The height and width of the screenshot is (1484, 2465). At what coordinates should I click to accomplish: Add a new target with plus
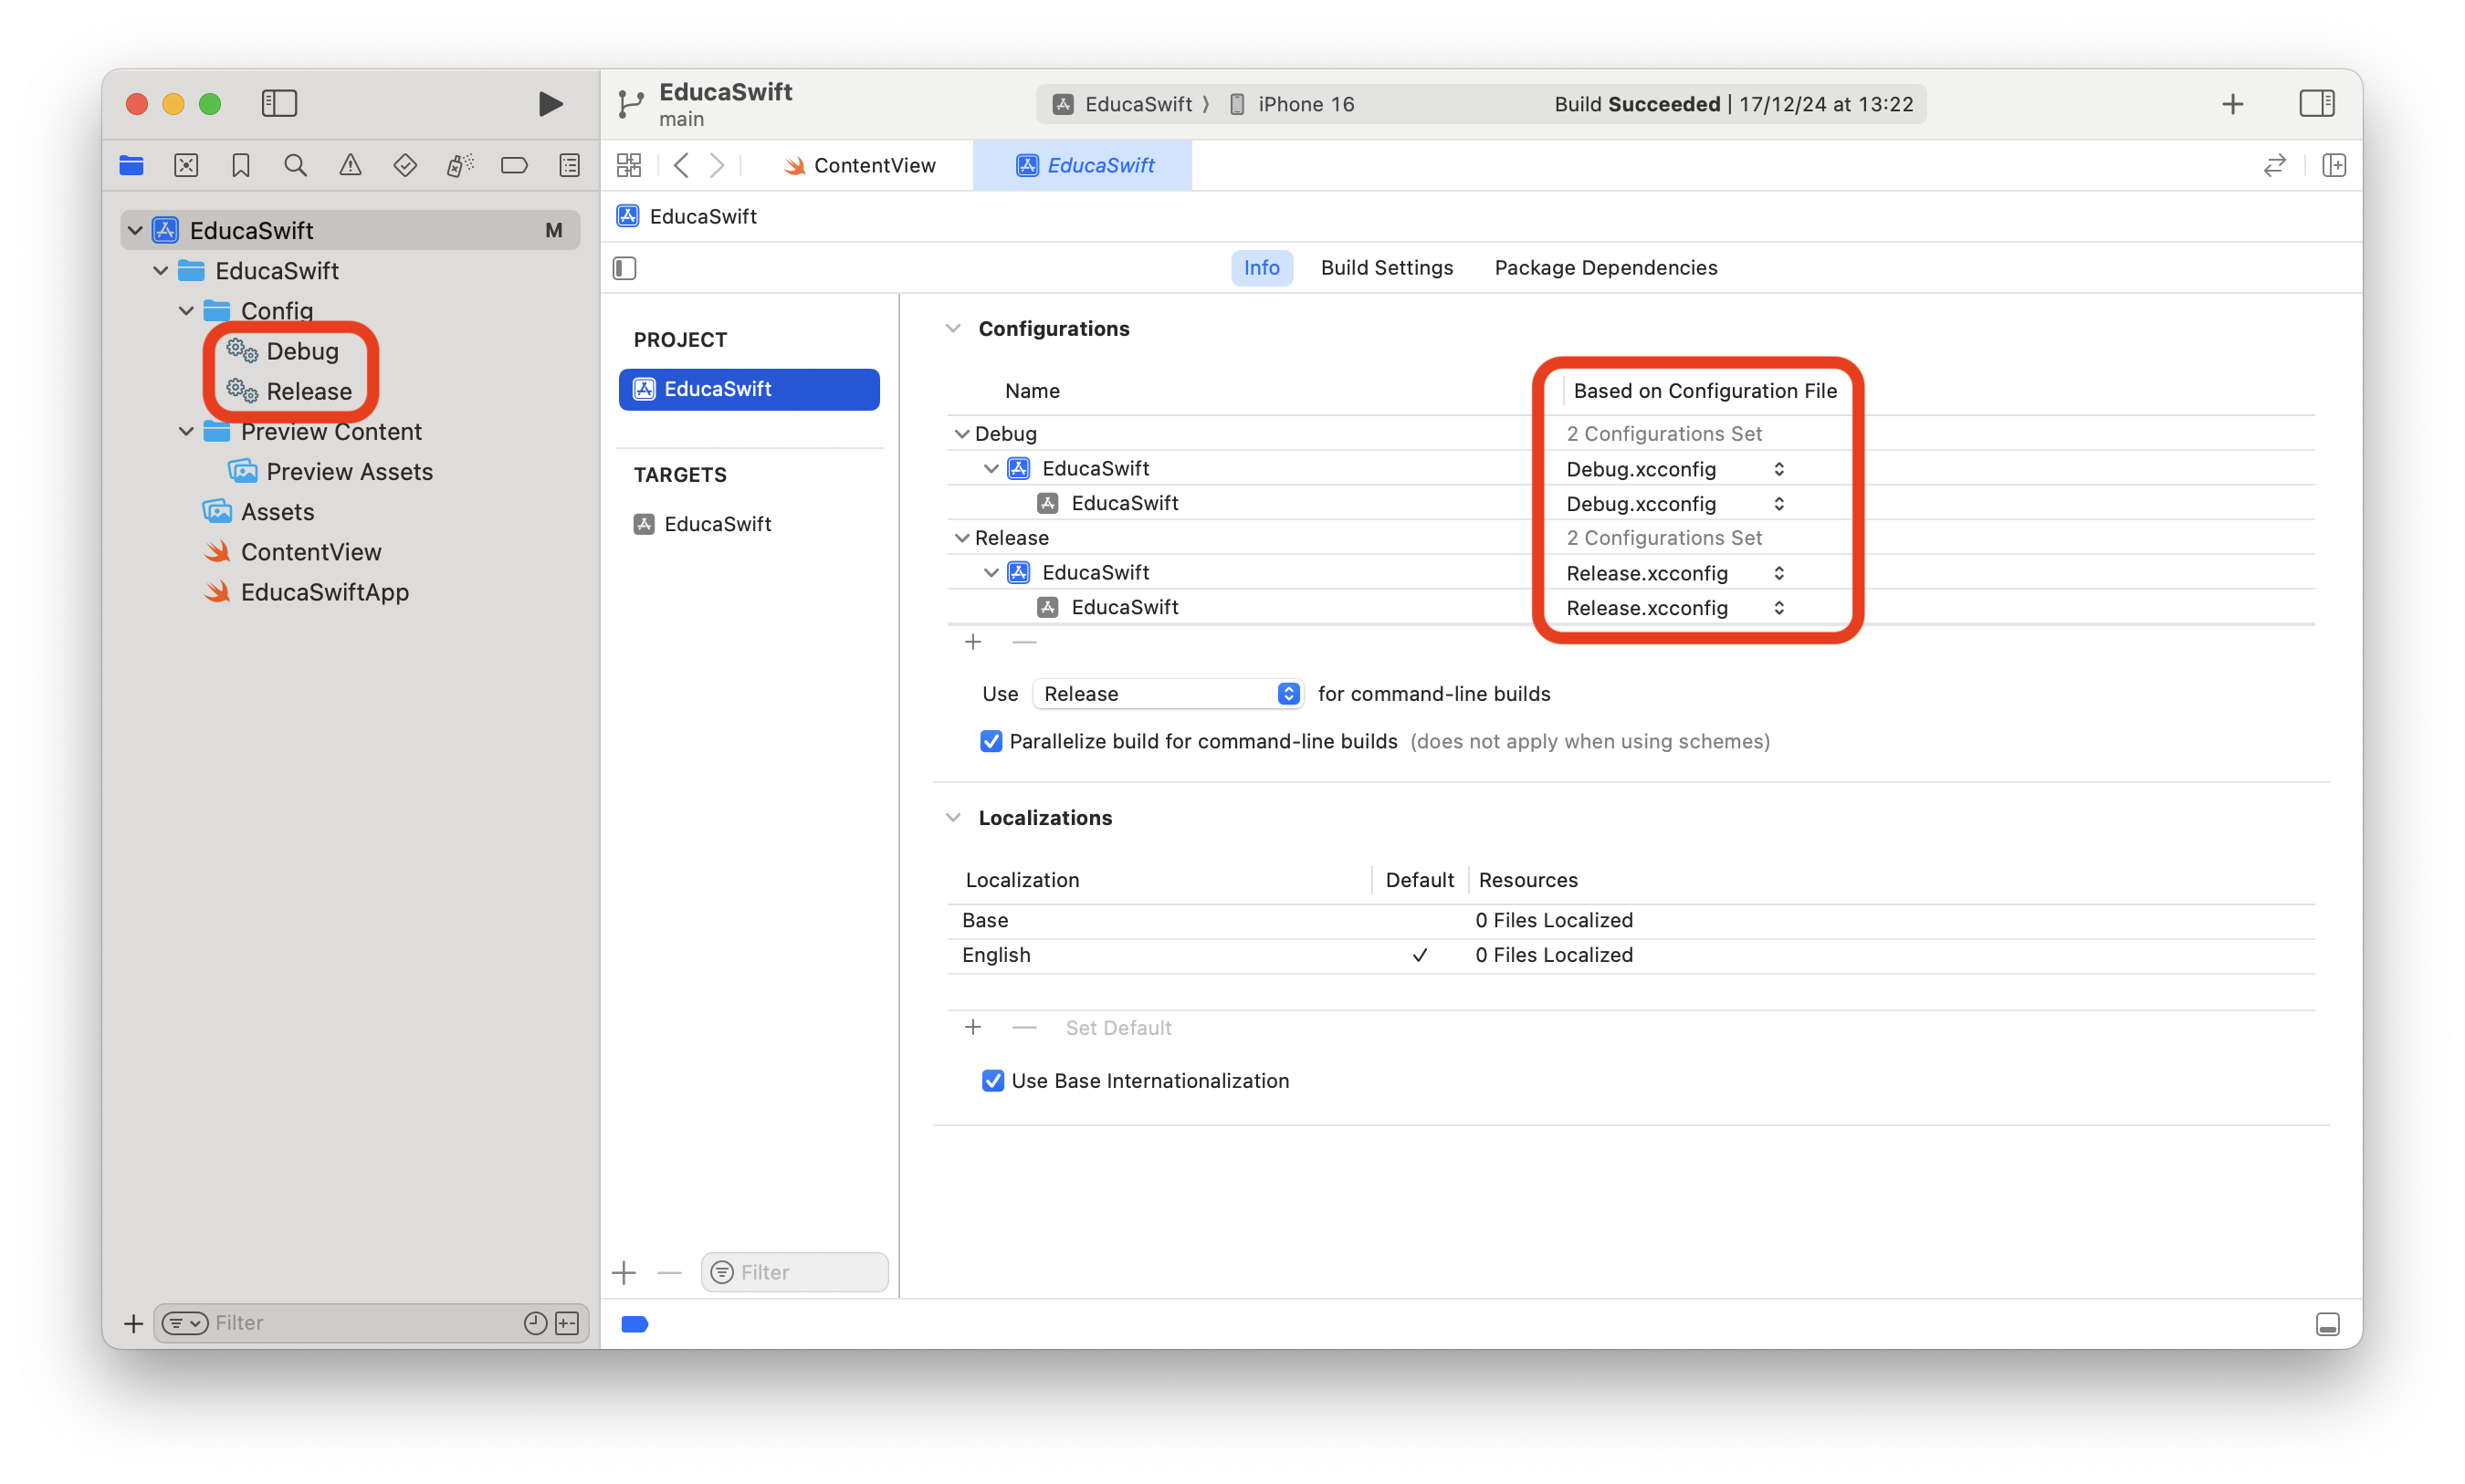pyautogui.click(x=624, y=1272)
